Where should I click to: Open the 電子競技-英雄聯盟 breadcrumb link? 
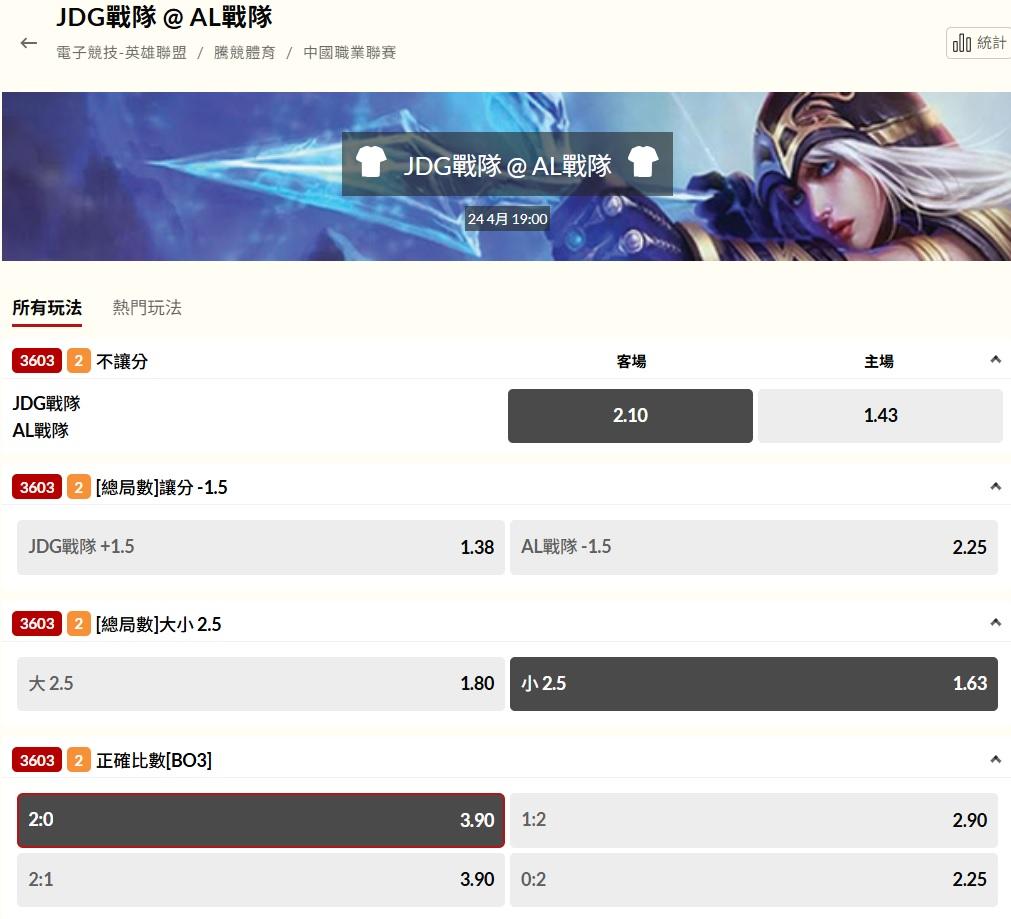[x=121, y=53]
